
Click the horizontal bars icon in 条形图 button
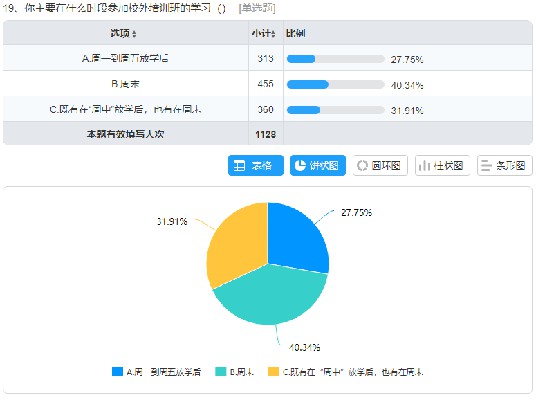point(486,165)
